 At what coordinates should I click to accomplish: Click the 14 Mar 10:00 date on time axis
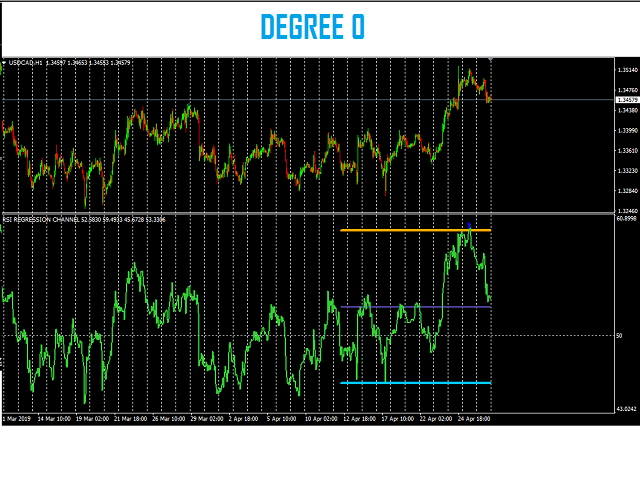point(53,419)
